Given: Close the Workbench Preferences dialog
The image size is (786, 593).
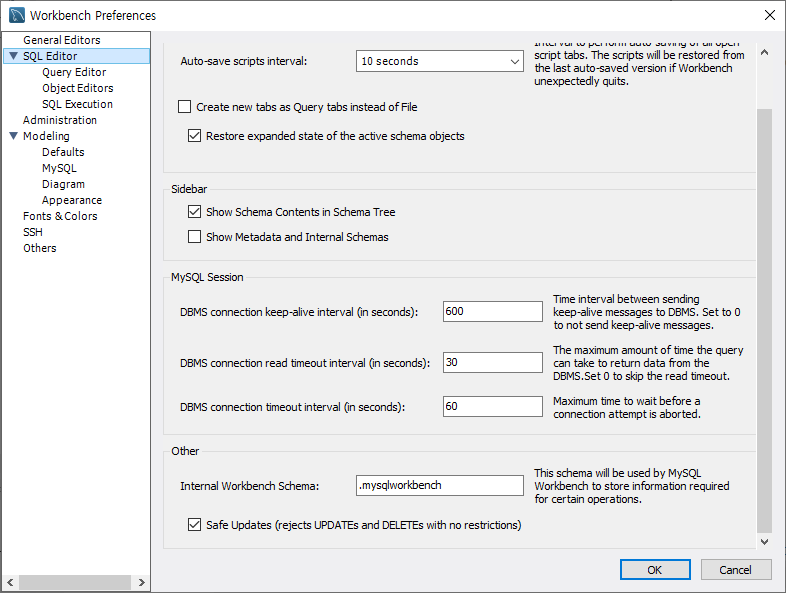Looking at the screenshot, I should 769,16.
